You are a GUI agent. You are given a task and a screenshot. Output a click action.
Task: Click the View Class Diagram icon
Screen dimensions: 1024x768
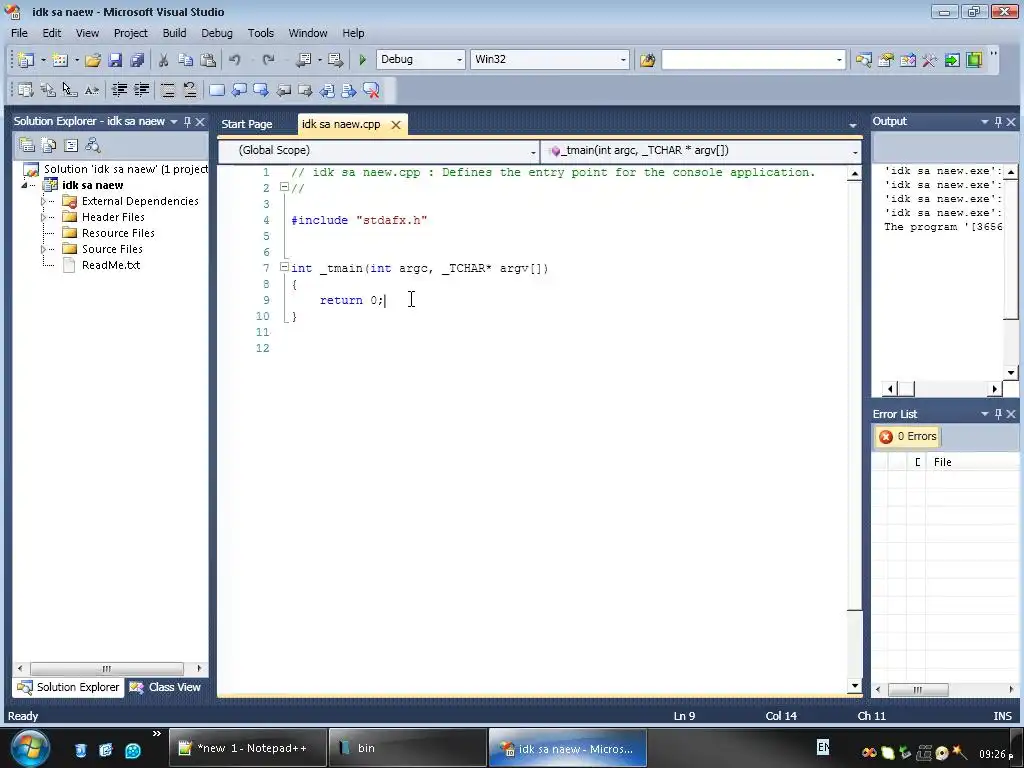[x=93, y=145]
